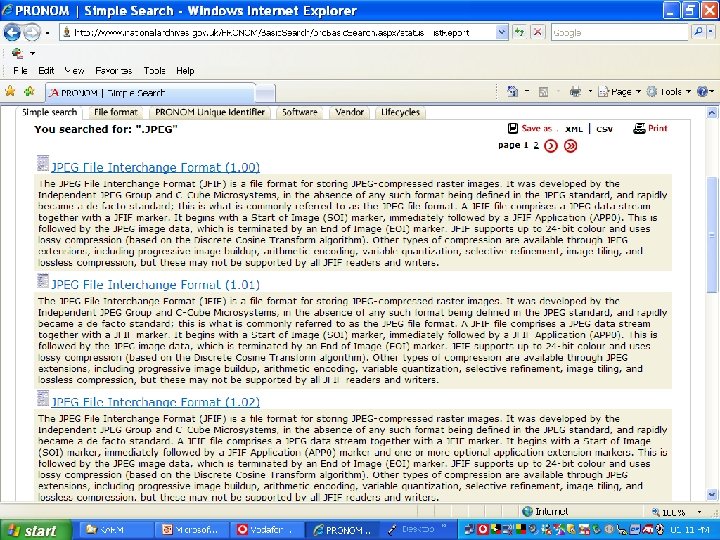Click the Google search box
Viewport: 720px width, 540px height.
pyautogui.click(x=620, y=33)
